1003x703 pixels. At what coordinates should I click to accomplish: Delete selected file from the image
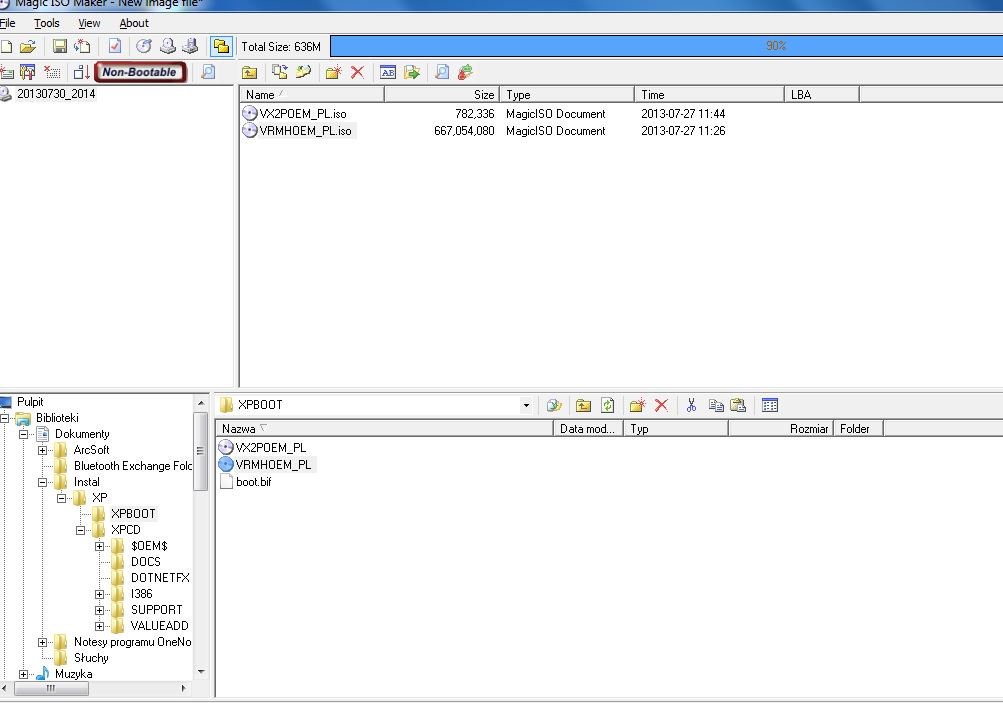coord(358,72)
